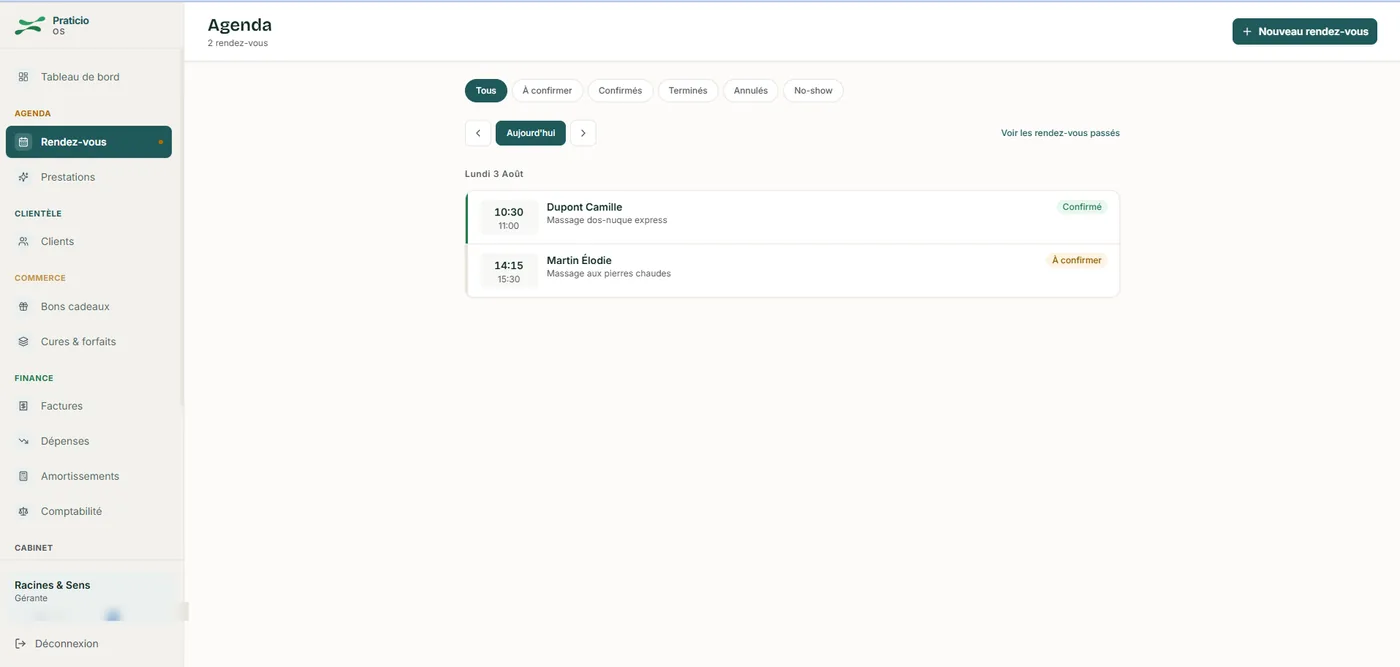The height and width of the screenshot is (667, 1400).
Task: Select the Confirmés filter
Action: pos(620,91)
